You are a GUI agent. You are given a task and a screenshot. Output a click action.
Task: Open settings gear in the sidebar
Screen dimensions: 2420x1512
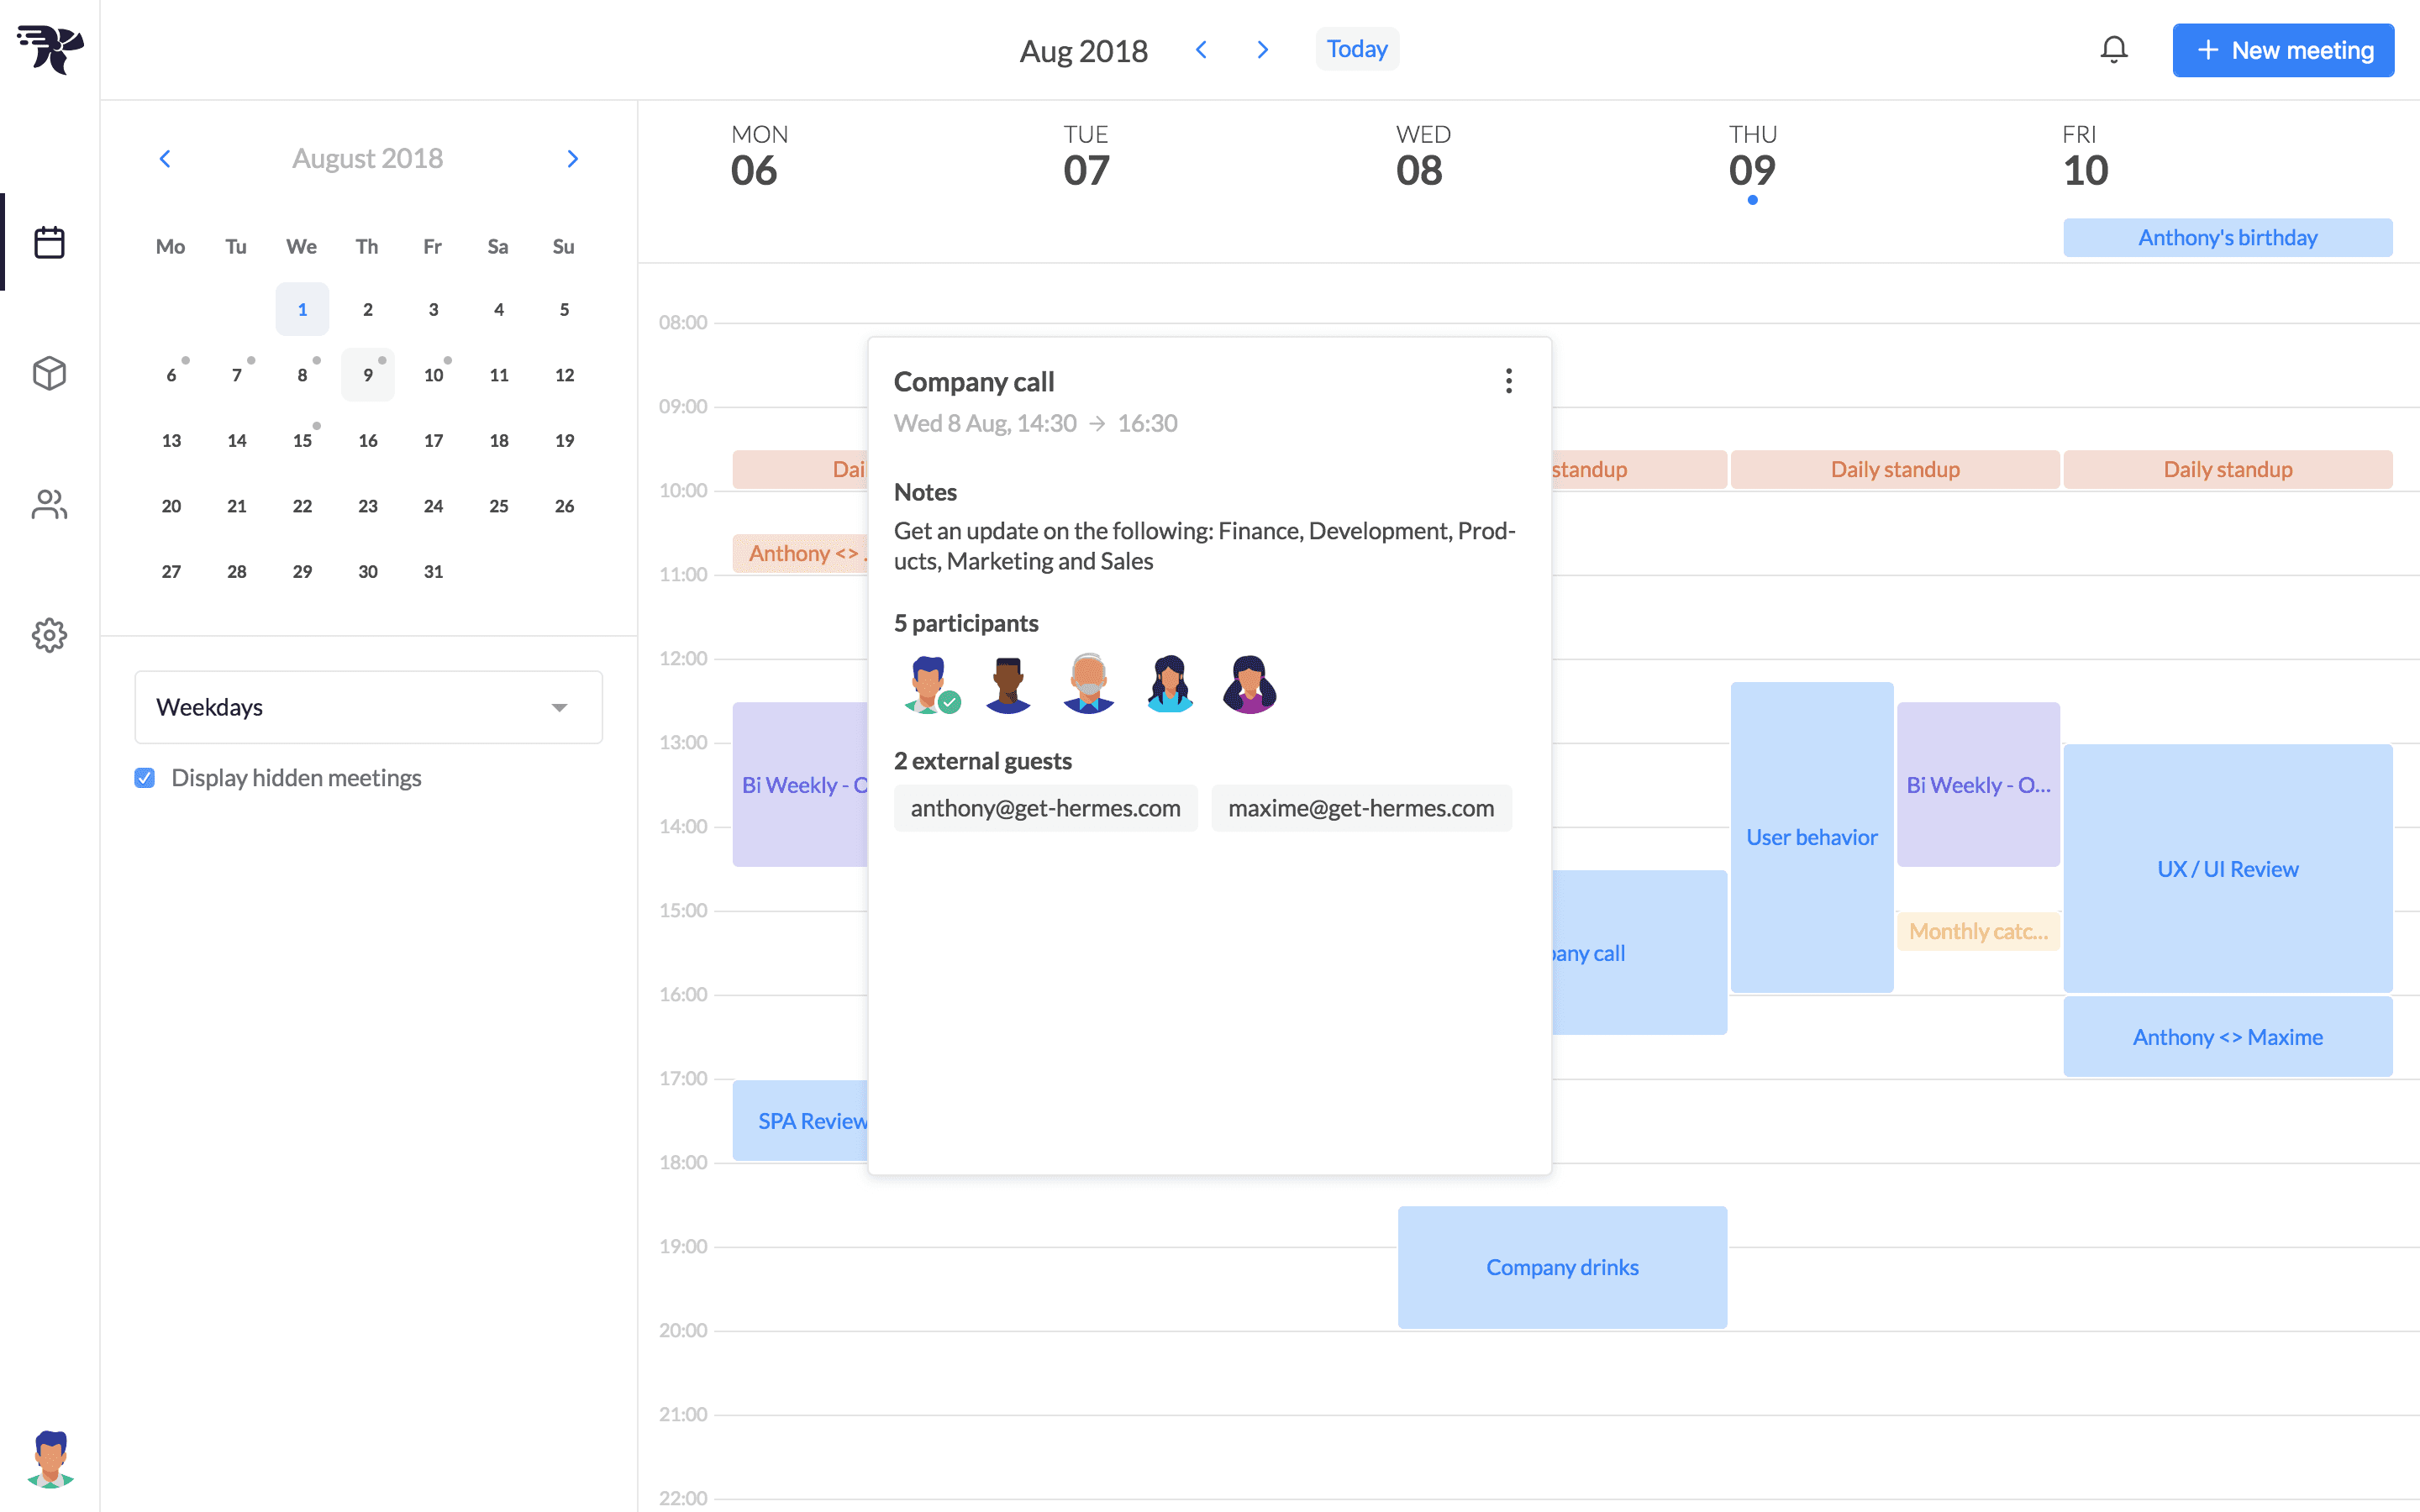pos(49,635)
